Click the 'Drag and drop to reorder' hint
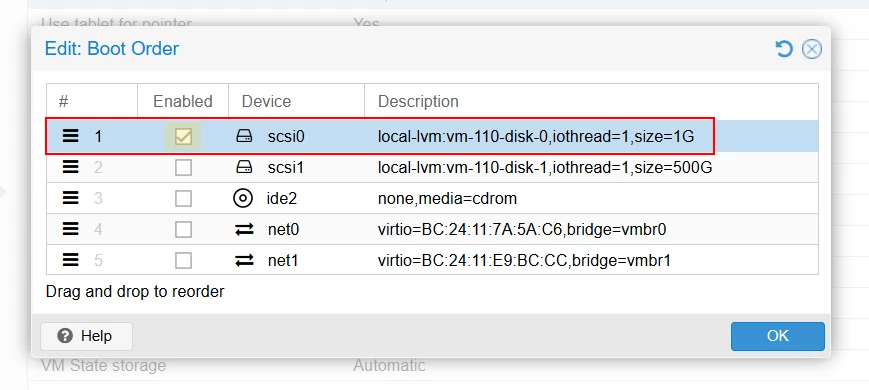This screenshot has height=390, width=869. point(135,291)
